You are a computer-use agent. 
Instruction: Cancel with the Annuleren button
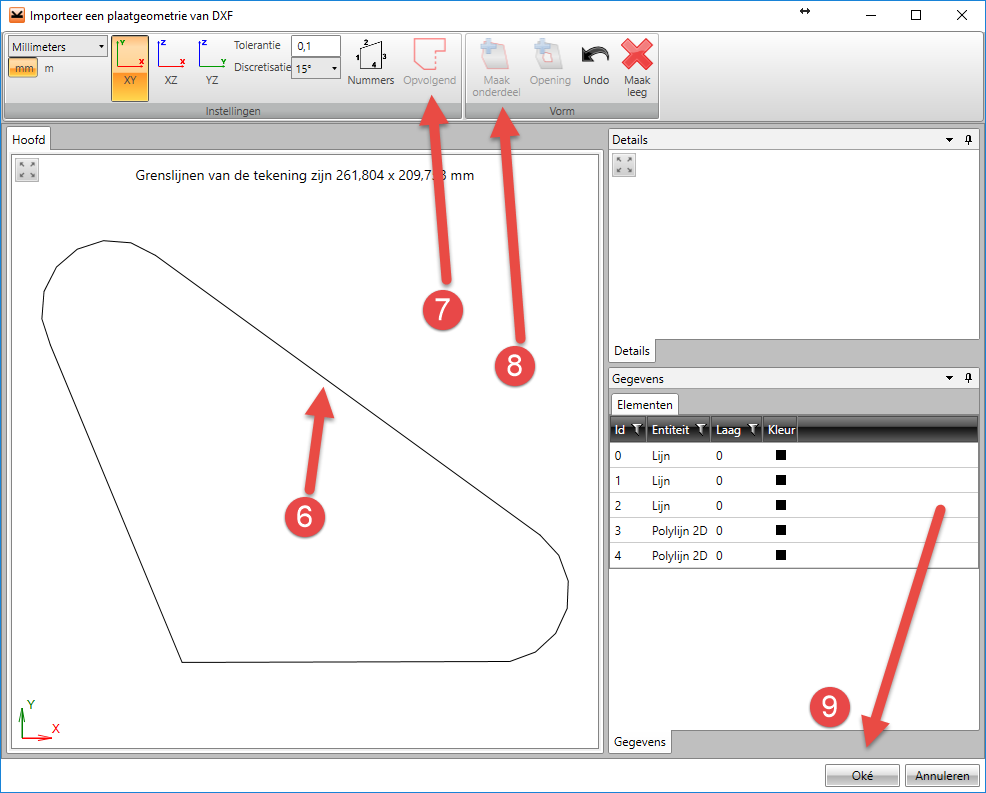(x=942, y=775)
